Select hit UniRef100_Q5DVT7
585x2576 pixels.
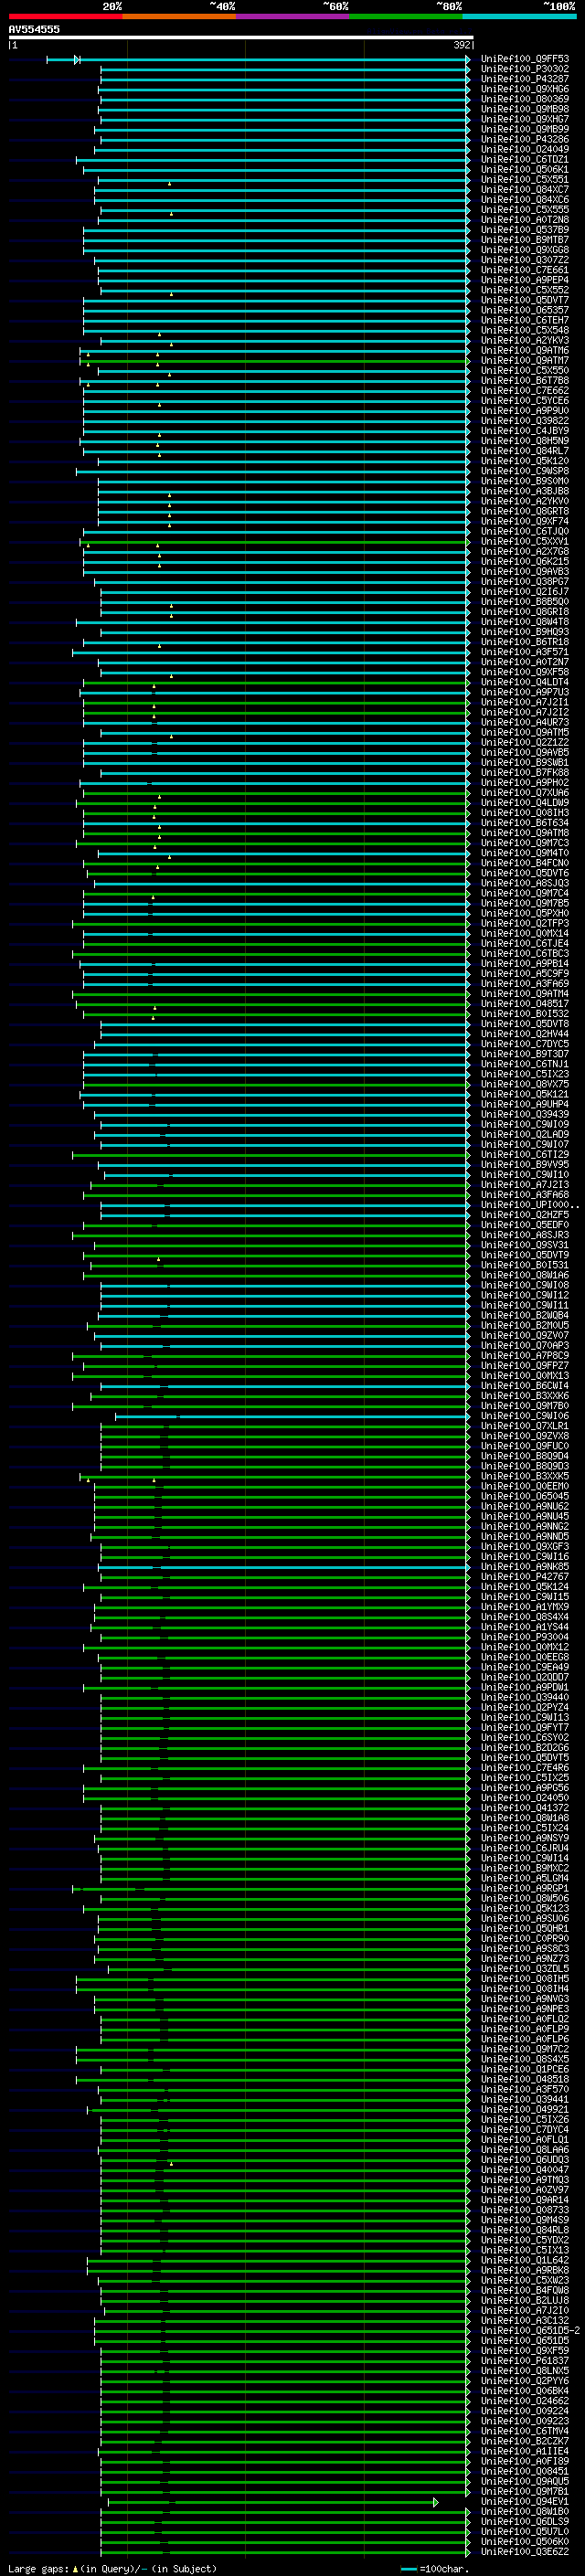coord(525,300)
